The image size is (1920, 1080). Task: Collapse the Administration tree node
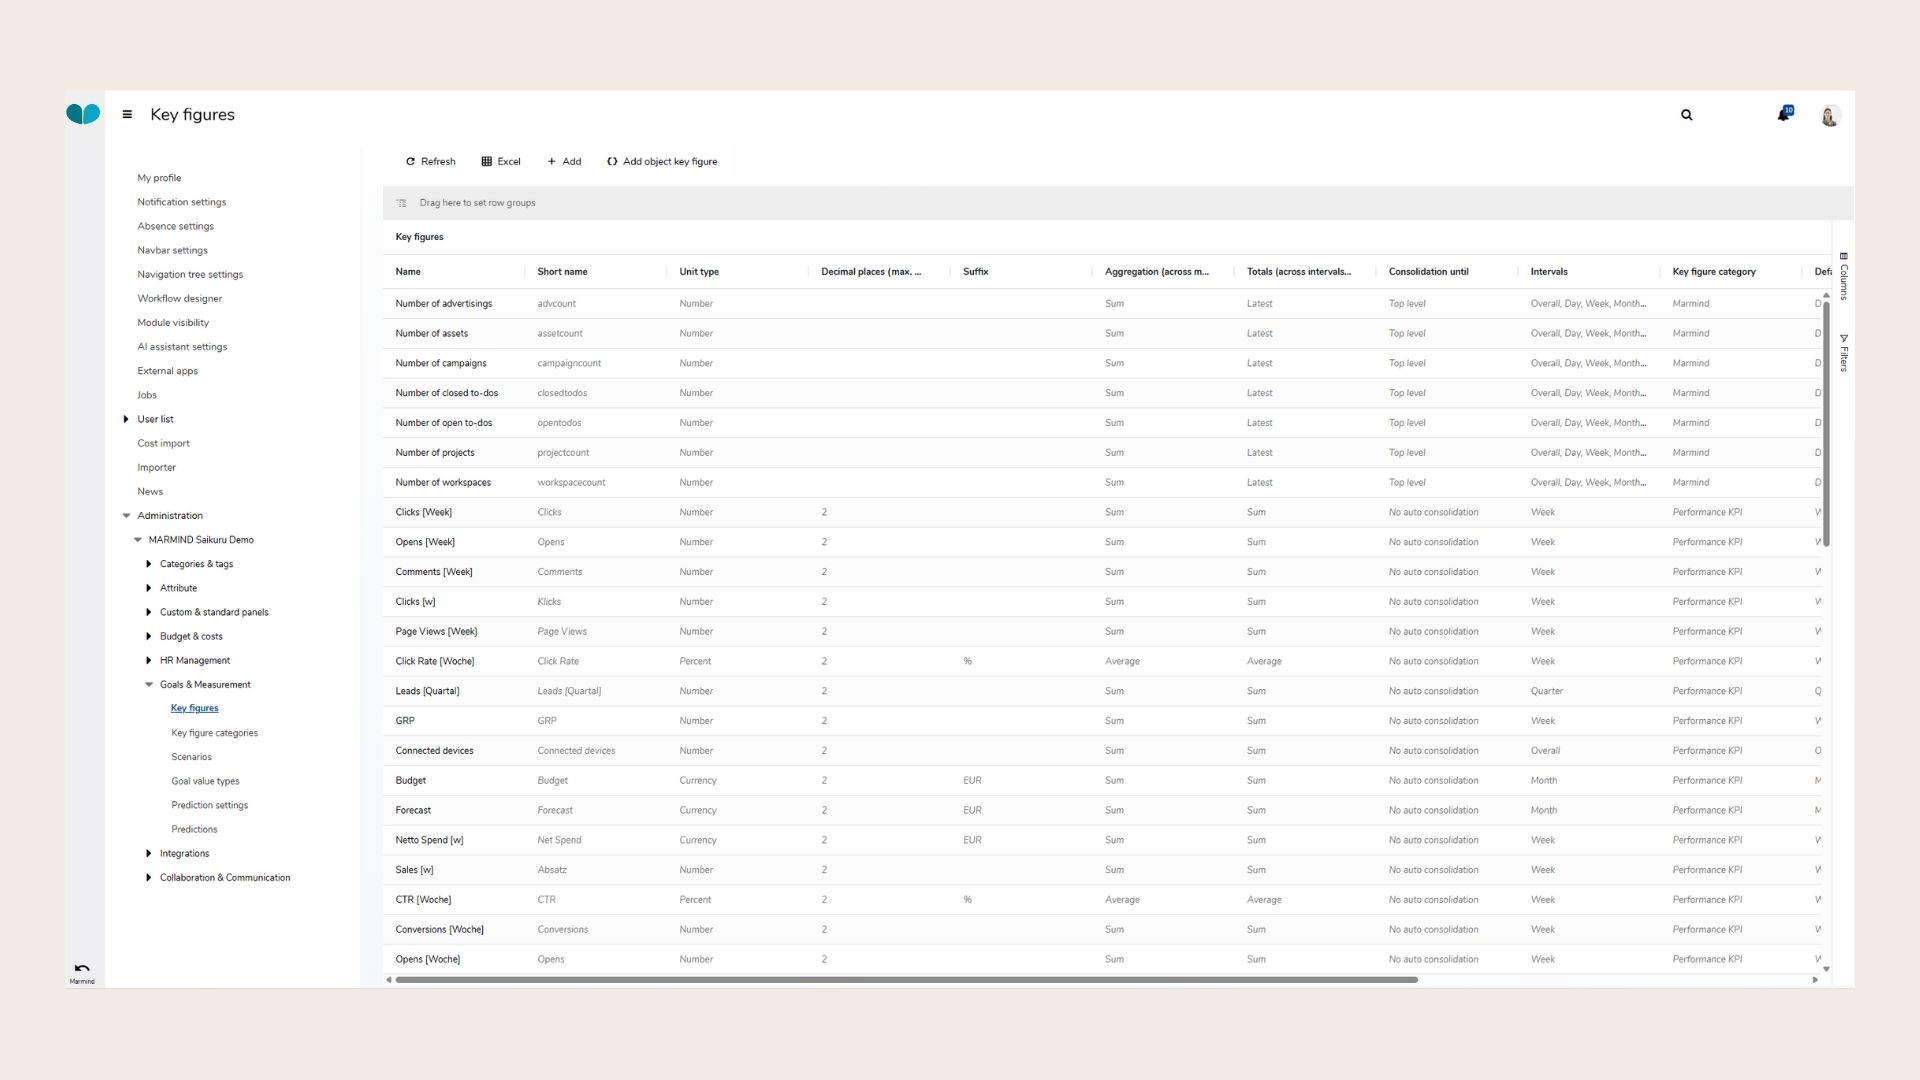126,516
